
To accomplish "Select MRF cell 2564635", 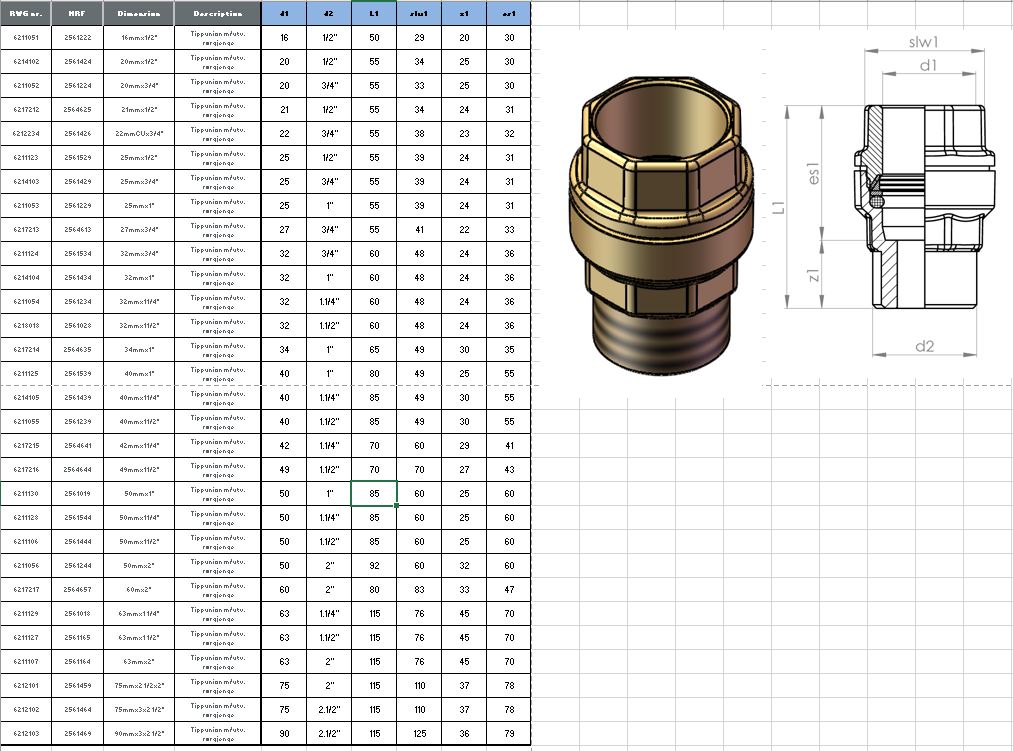I will click(78, 350).
